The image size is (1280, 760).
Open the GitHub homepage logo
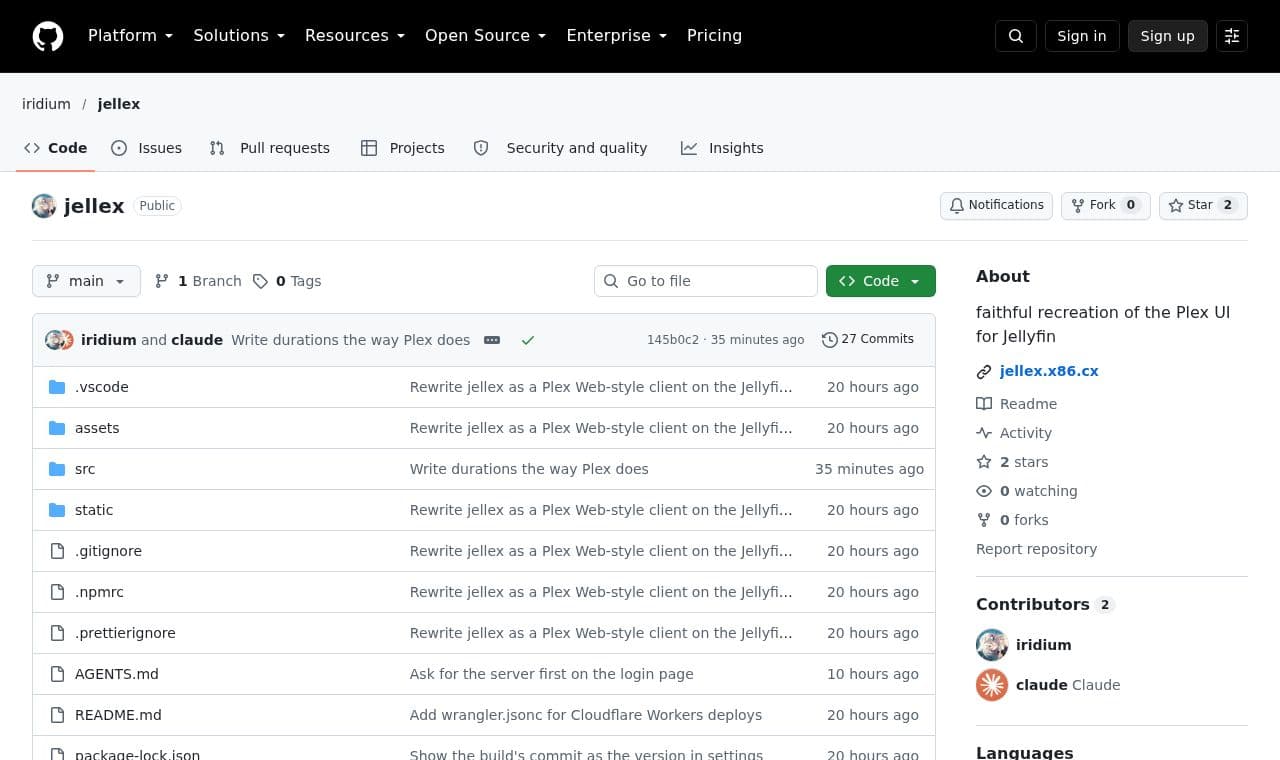48,36
